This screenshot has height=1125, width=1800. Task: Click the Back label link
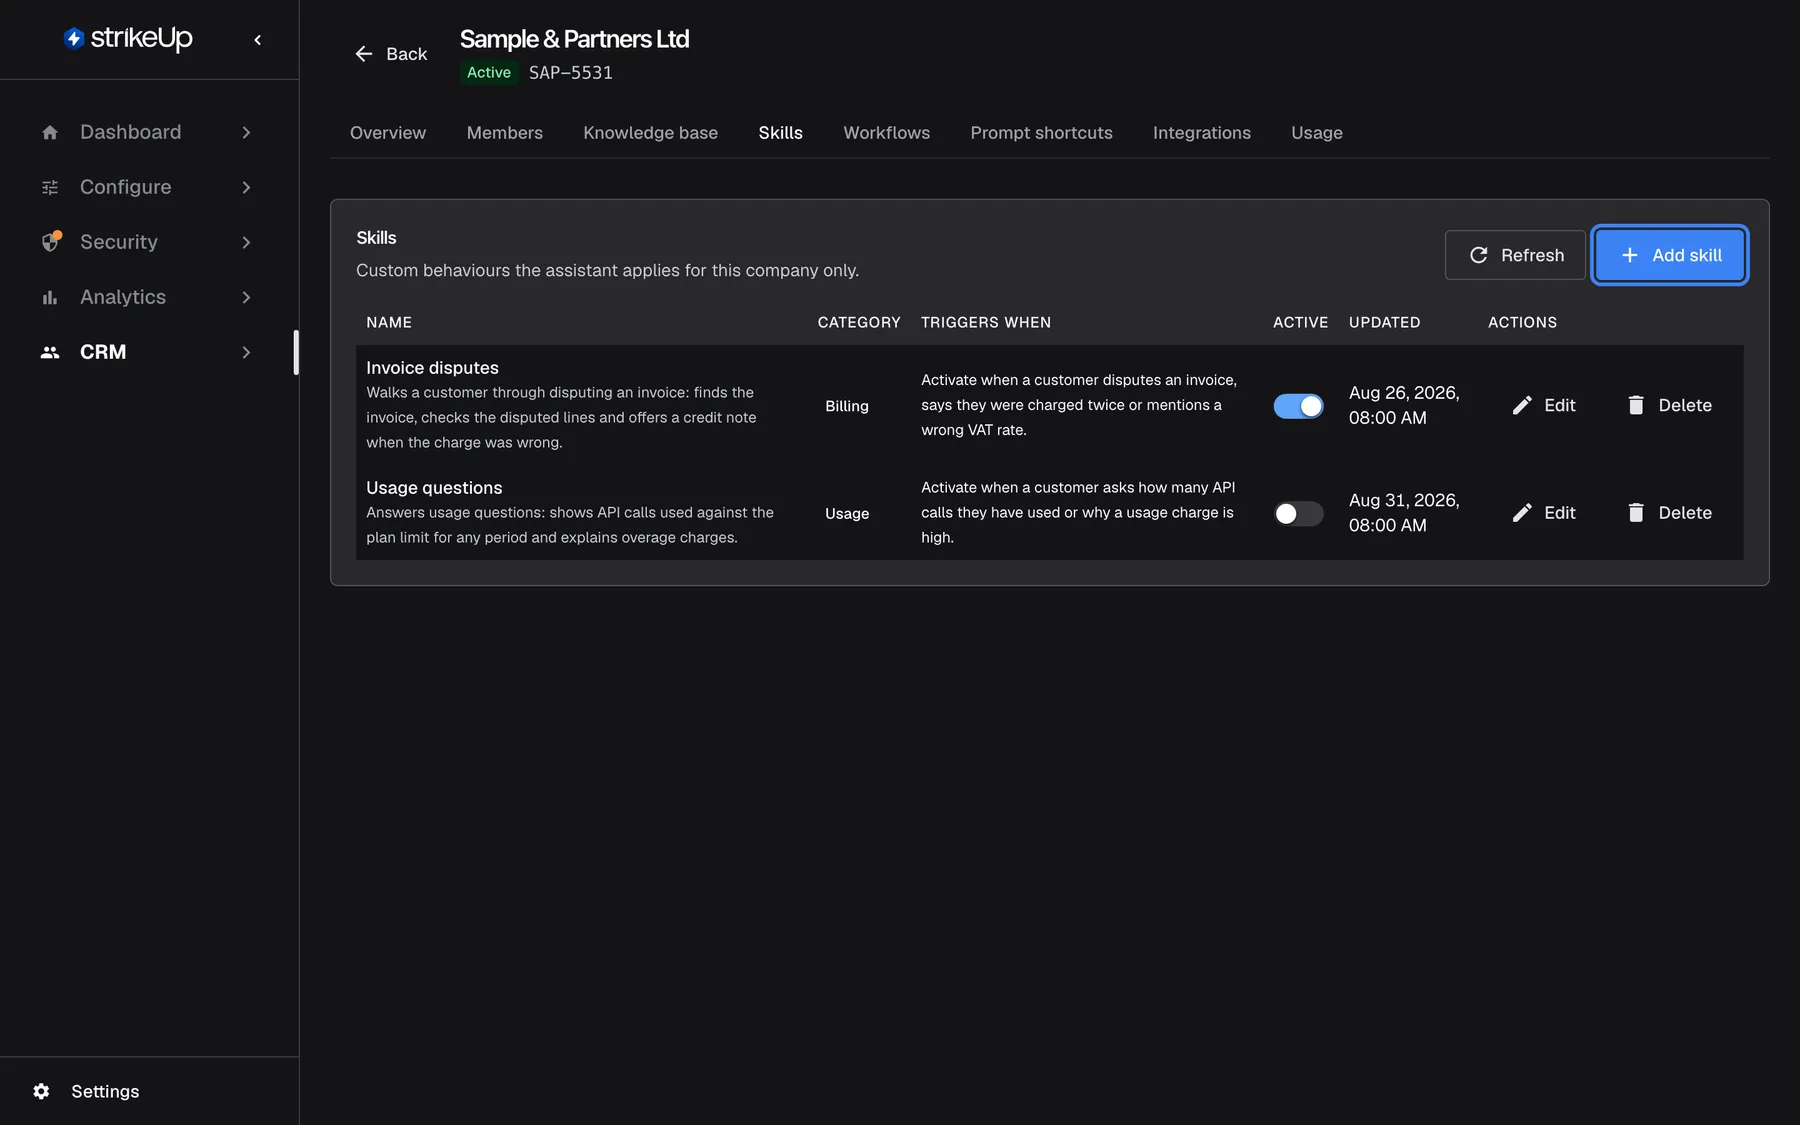point(407,54)
